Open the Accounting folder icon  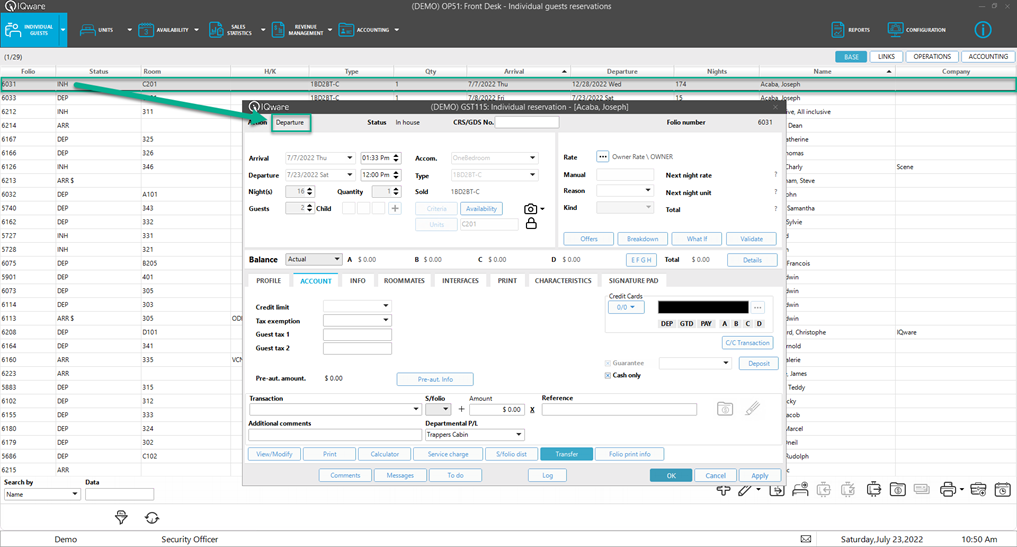click(x=346, y=30)
